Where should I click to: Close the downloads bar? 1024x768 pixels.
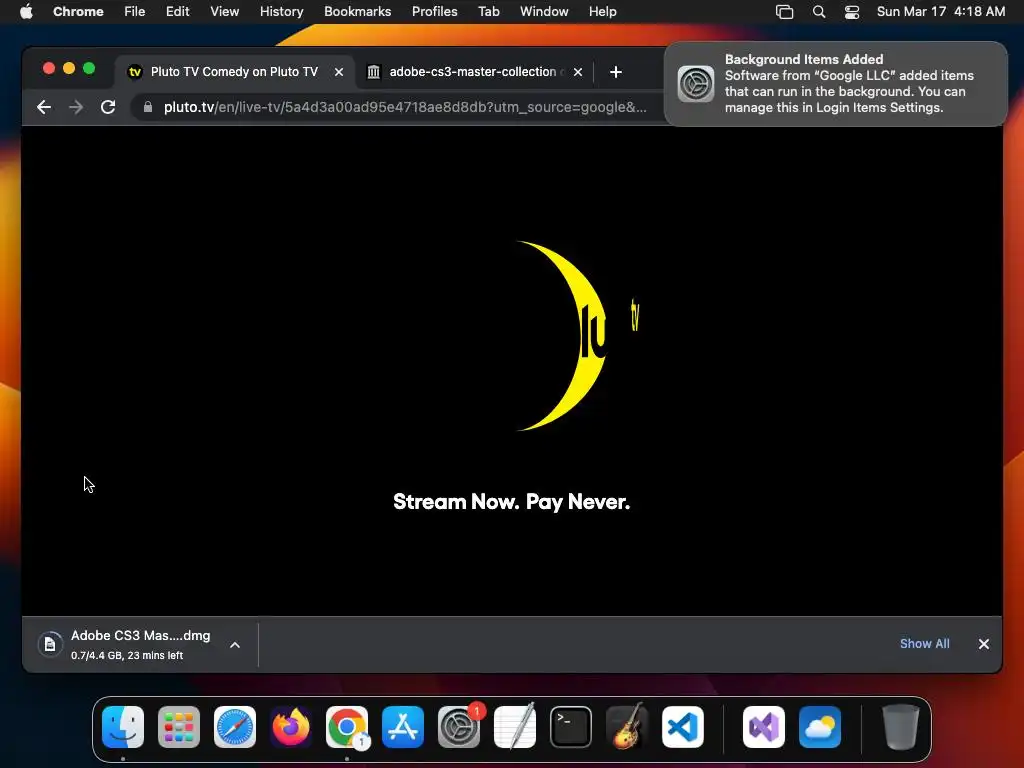[x=984, y=644]
